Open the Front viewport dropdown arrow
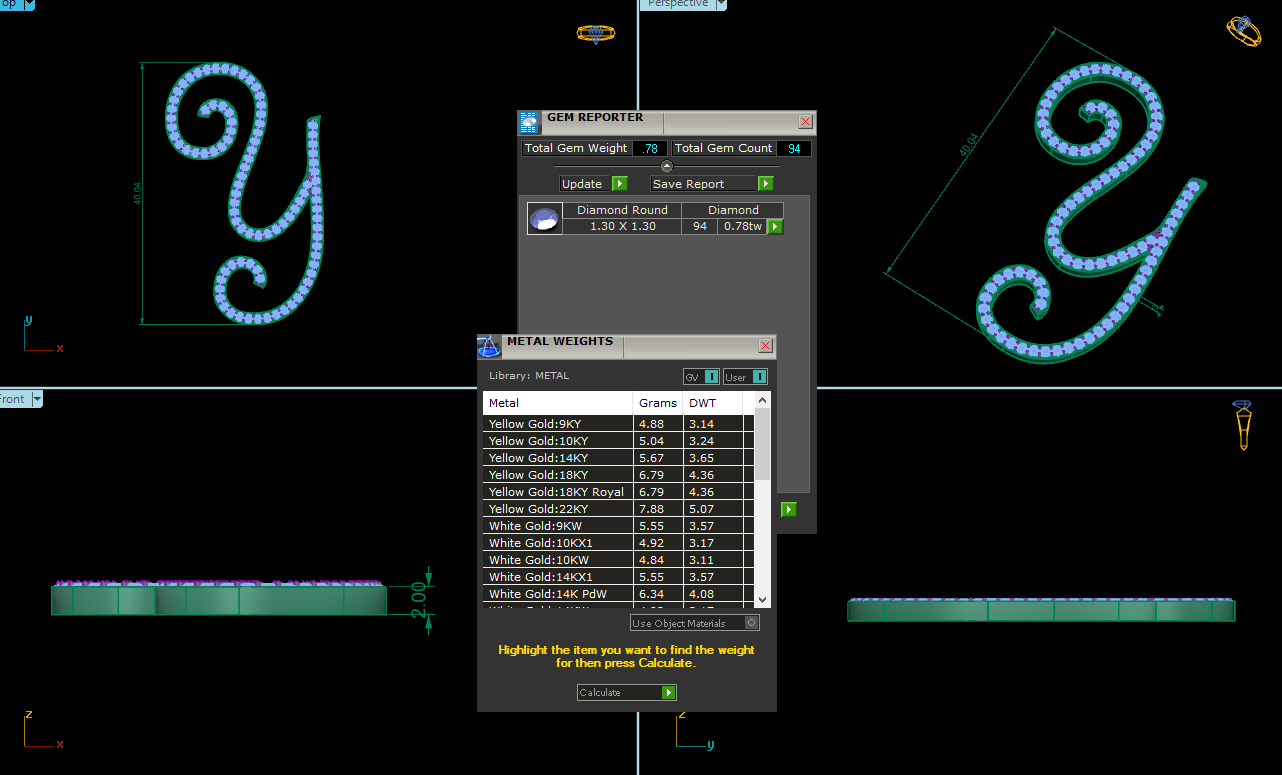 point(38,399)
